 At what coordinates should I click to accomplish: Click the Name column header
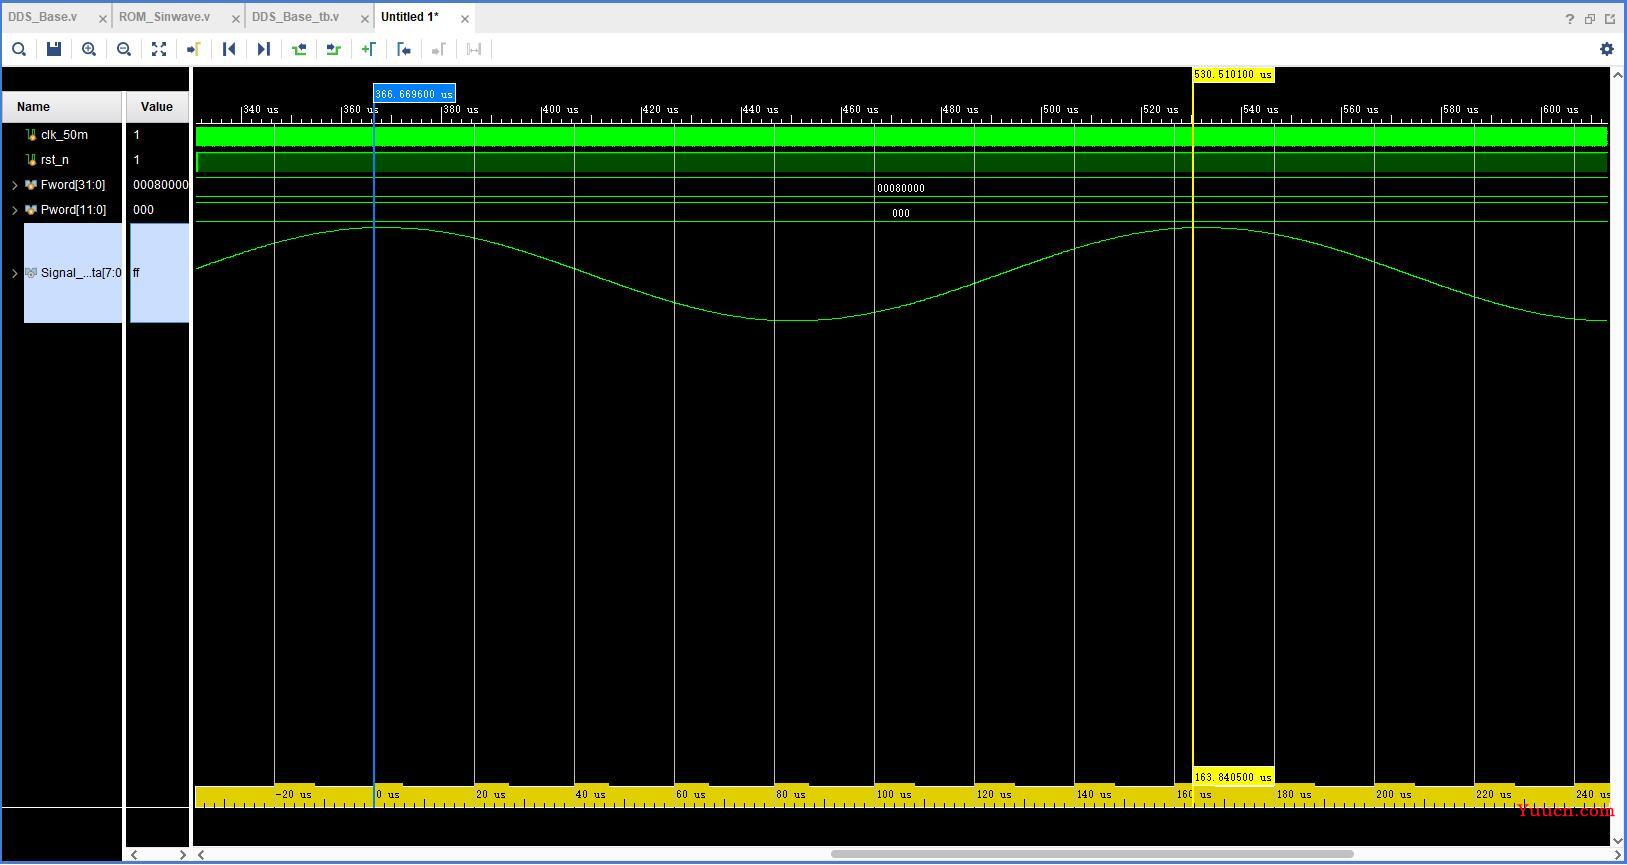[62, 107]
